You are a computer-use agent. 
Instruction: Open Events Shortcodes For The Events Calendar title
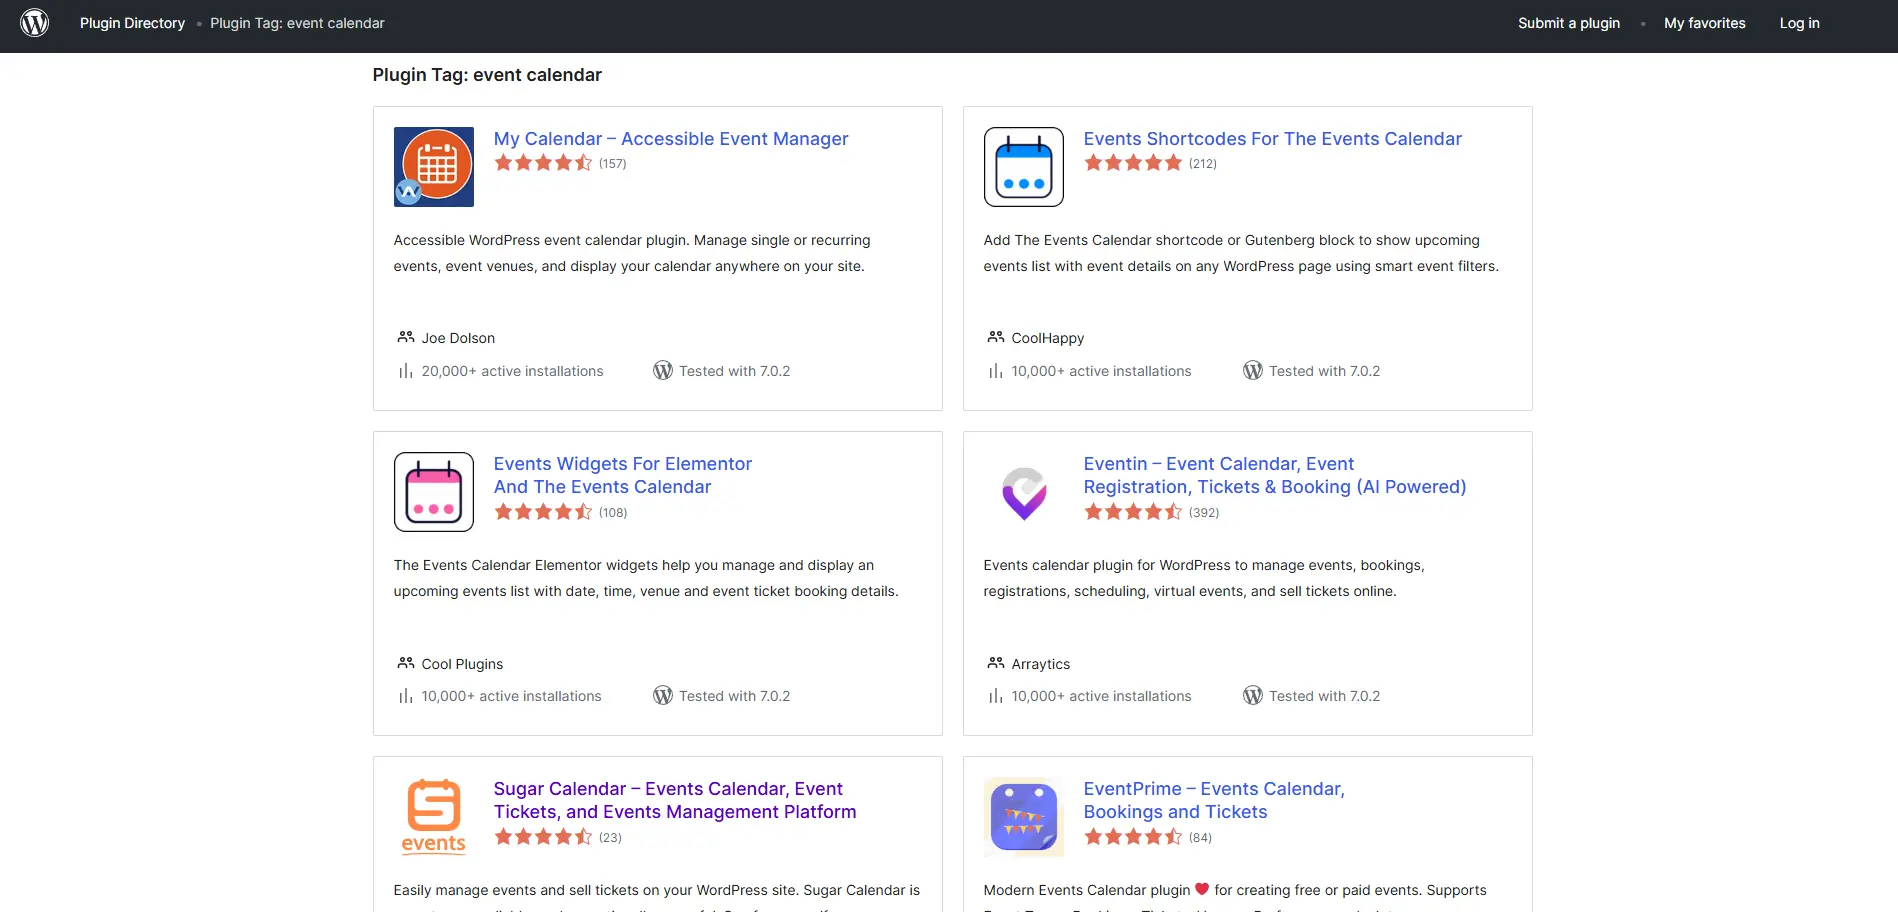1272,139
